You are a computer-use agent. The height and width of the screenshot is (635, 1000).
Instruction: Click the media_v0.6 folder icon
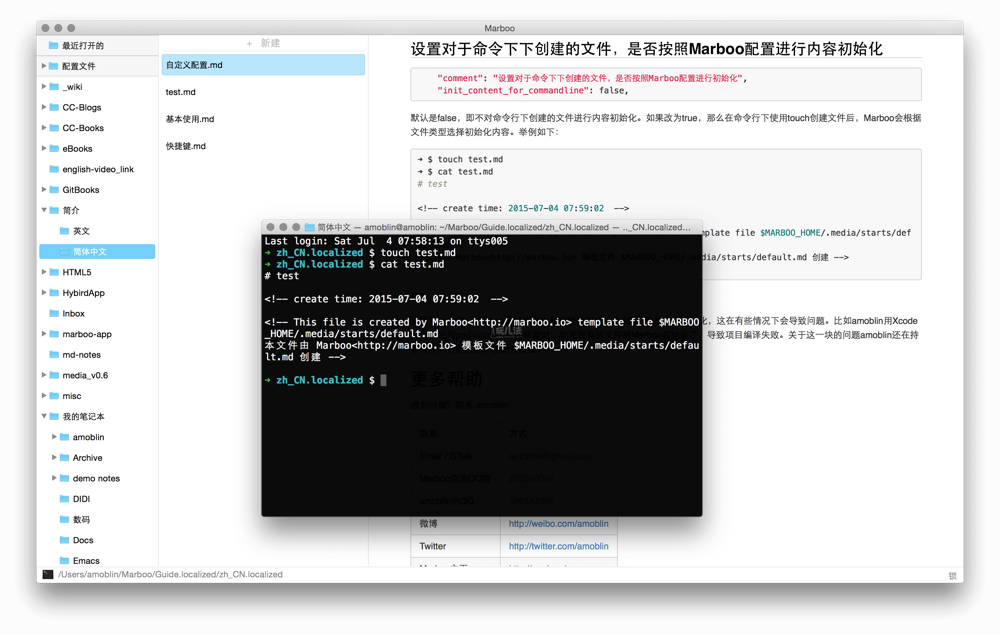click(54, 375)
